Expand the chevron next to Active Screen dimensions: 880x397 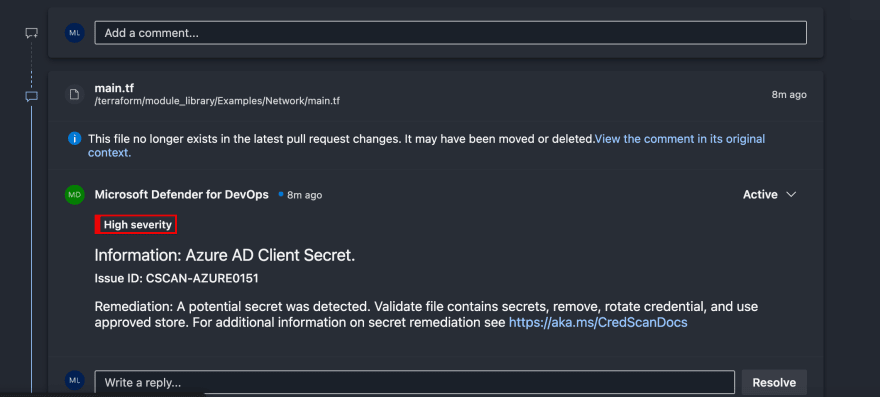tap(791, 194)
